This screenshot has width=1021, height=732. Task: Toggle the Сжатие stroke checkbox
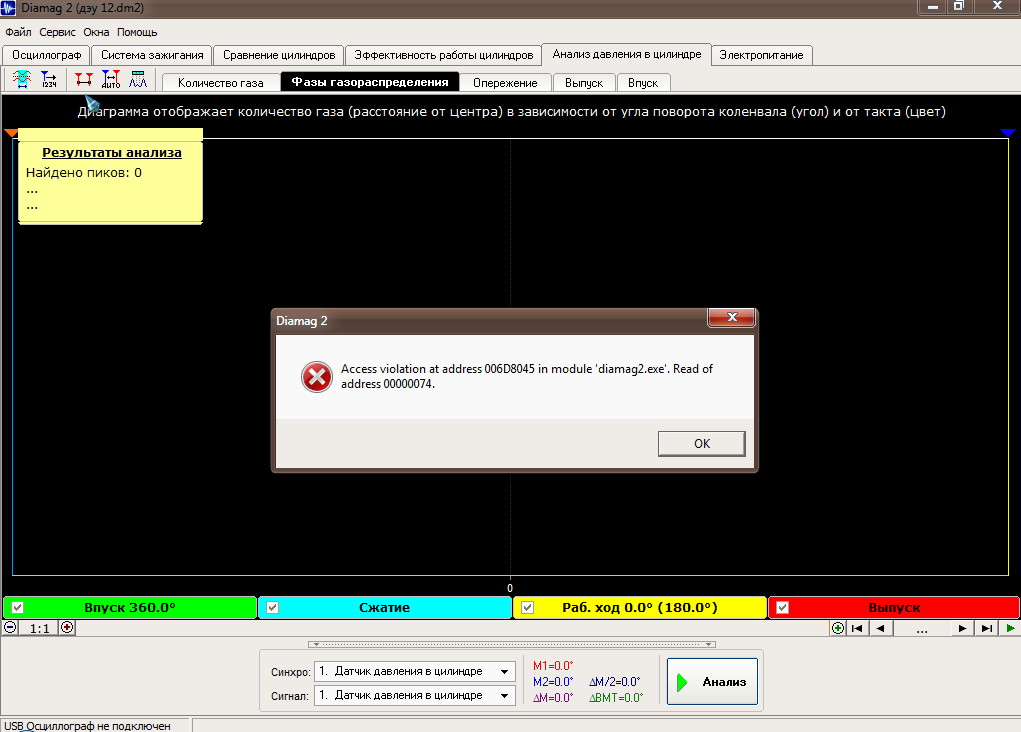273,608
